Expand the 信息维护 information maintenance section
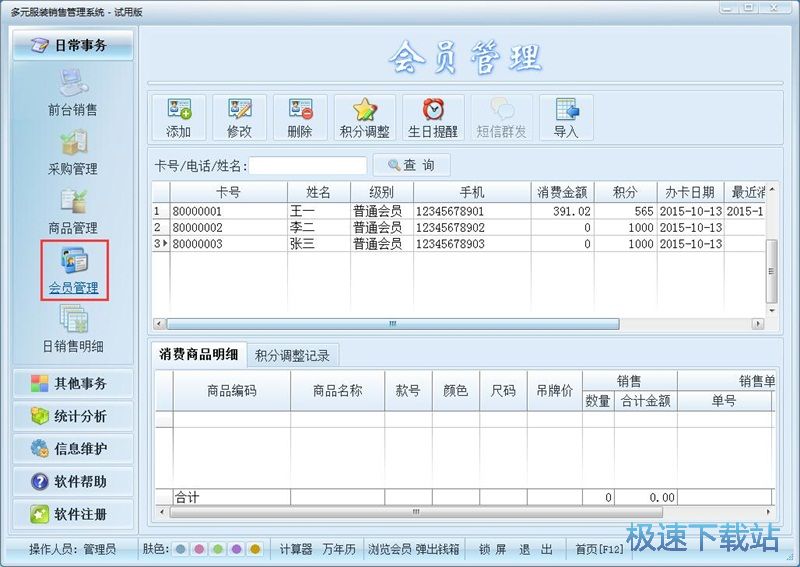 73,449
